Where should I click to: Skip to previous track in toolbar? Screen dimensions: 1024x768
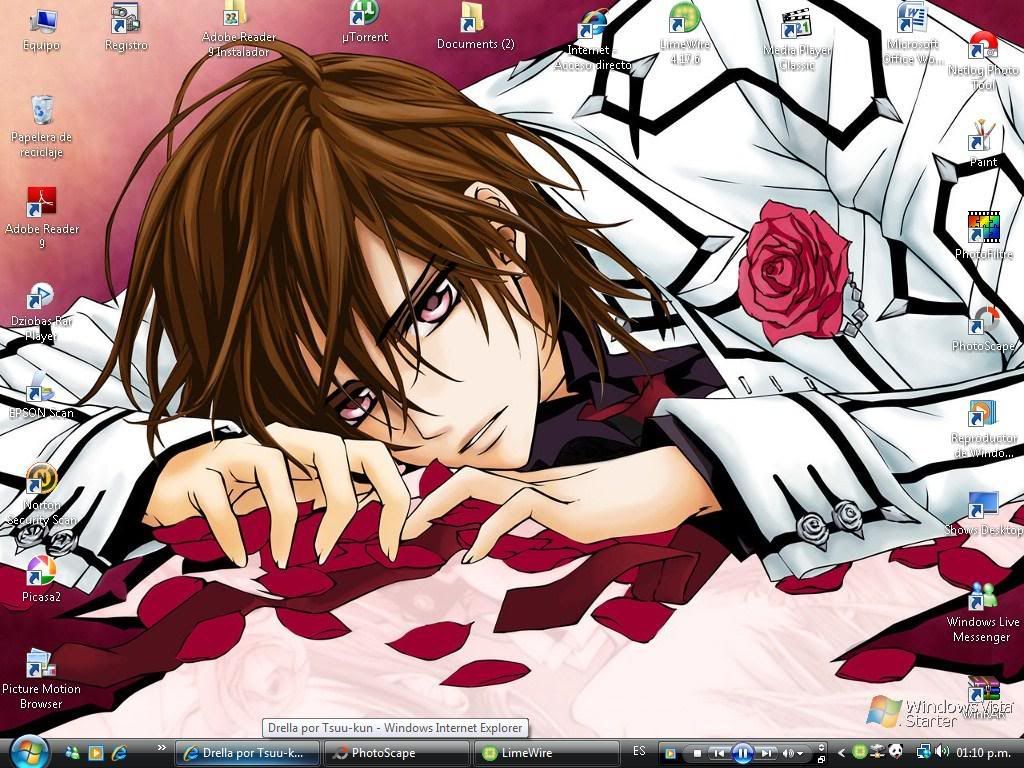718,754
